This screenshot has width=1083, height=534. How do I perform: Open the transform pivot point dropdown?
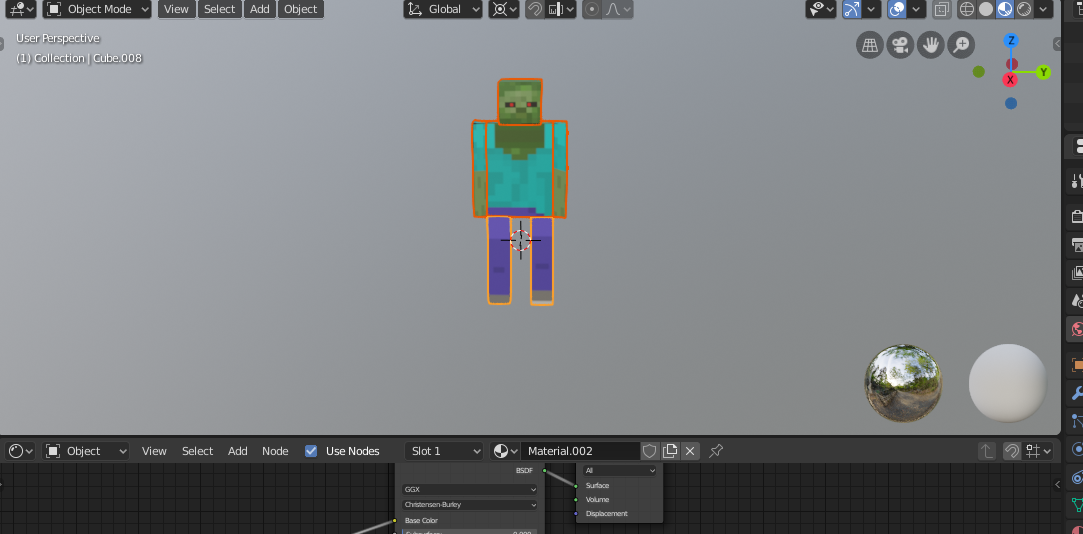click(505, 9)
